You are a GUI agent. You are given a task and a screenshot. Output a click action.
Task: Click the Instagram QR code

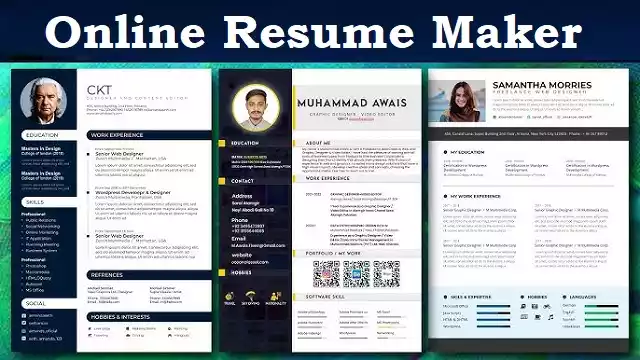tap(327, 274)
